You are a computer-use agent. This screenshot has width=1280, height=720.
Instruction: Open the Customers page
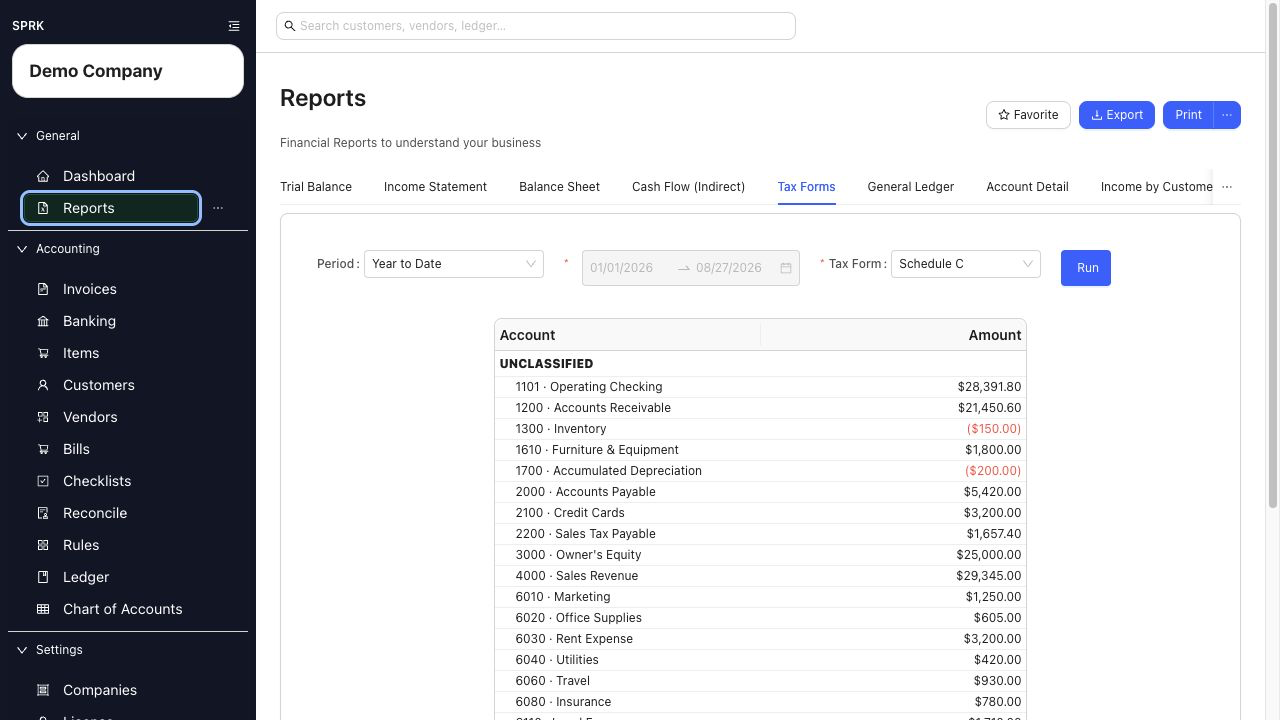click(x=98, y=385)
